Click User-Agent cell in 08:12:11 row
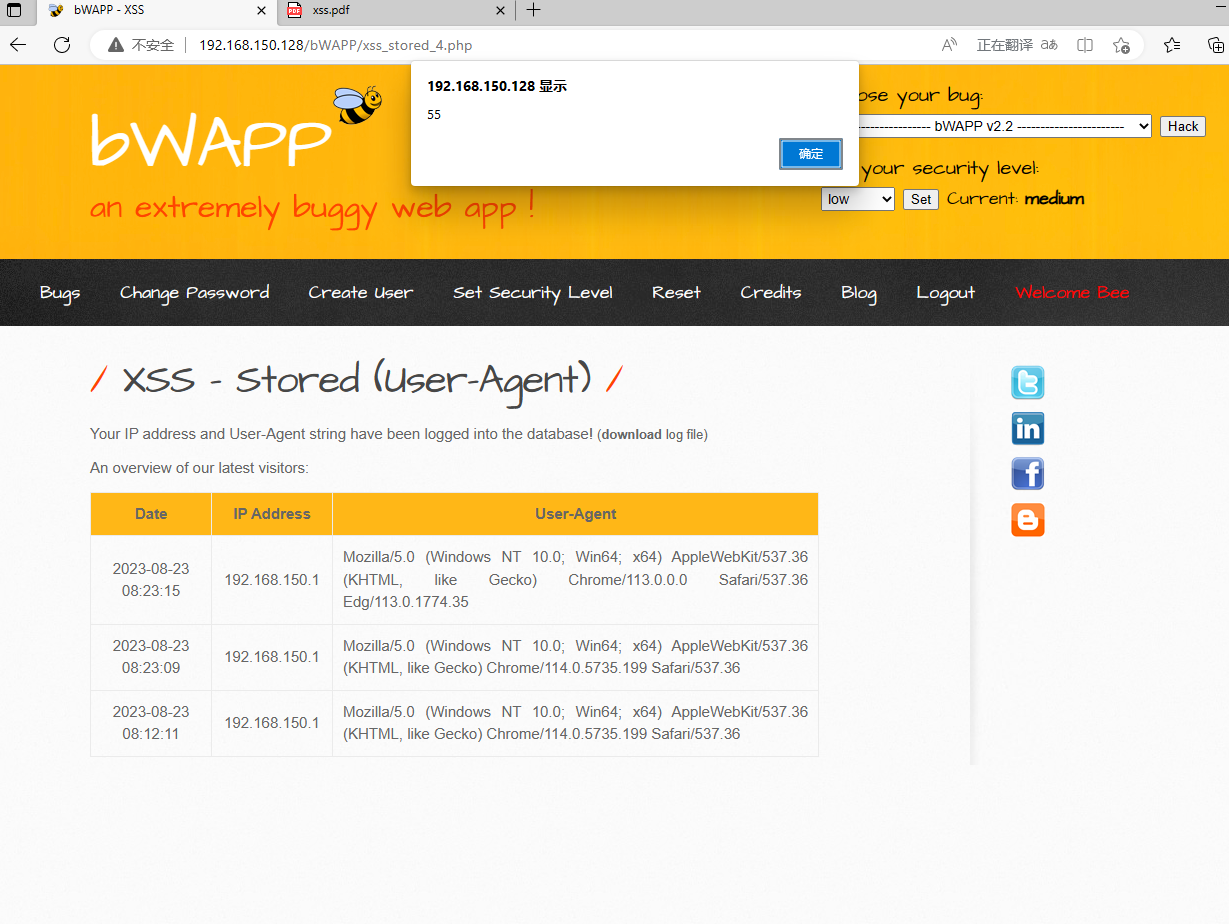1229x924 pixels. (576, 723)
